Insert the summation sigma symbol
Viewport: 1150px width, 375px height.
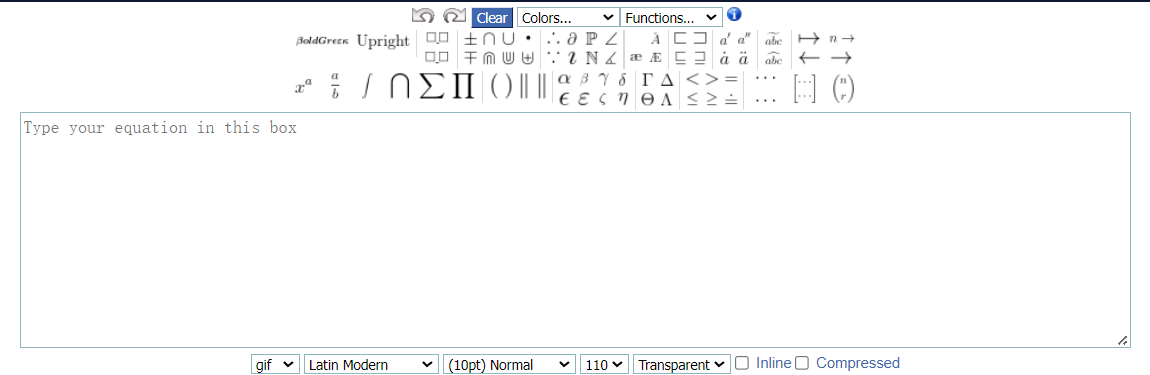(431, 86)
